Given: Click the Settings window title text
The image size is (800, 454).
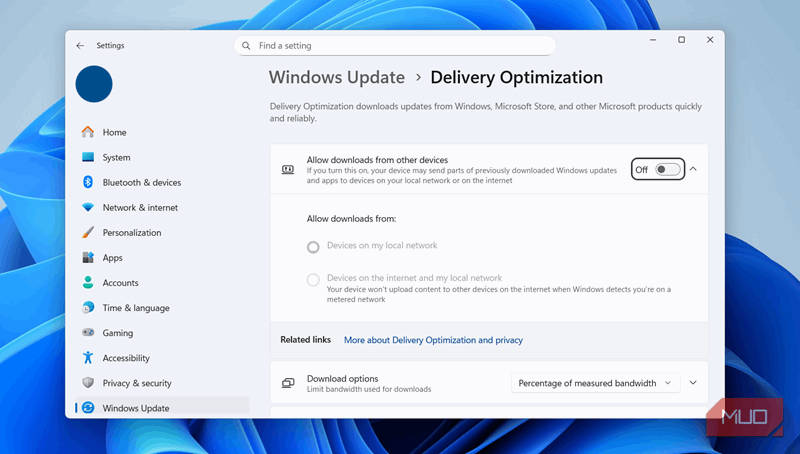Looking at the screenshot, I should [110, 45].
